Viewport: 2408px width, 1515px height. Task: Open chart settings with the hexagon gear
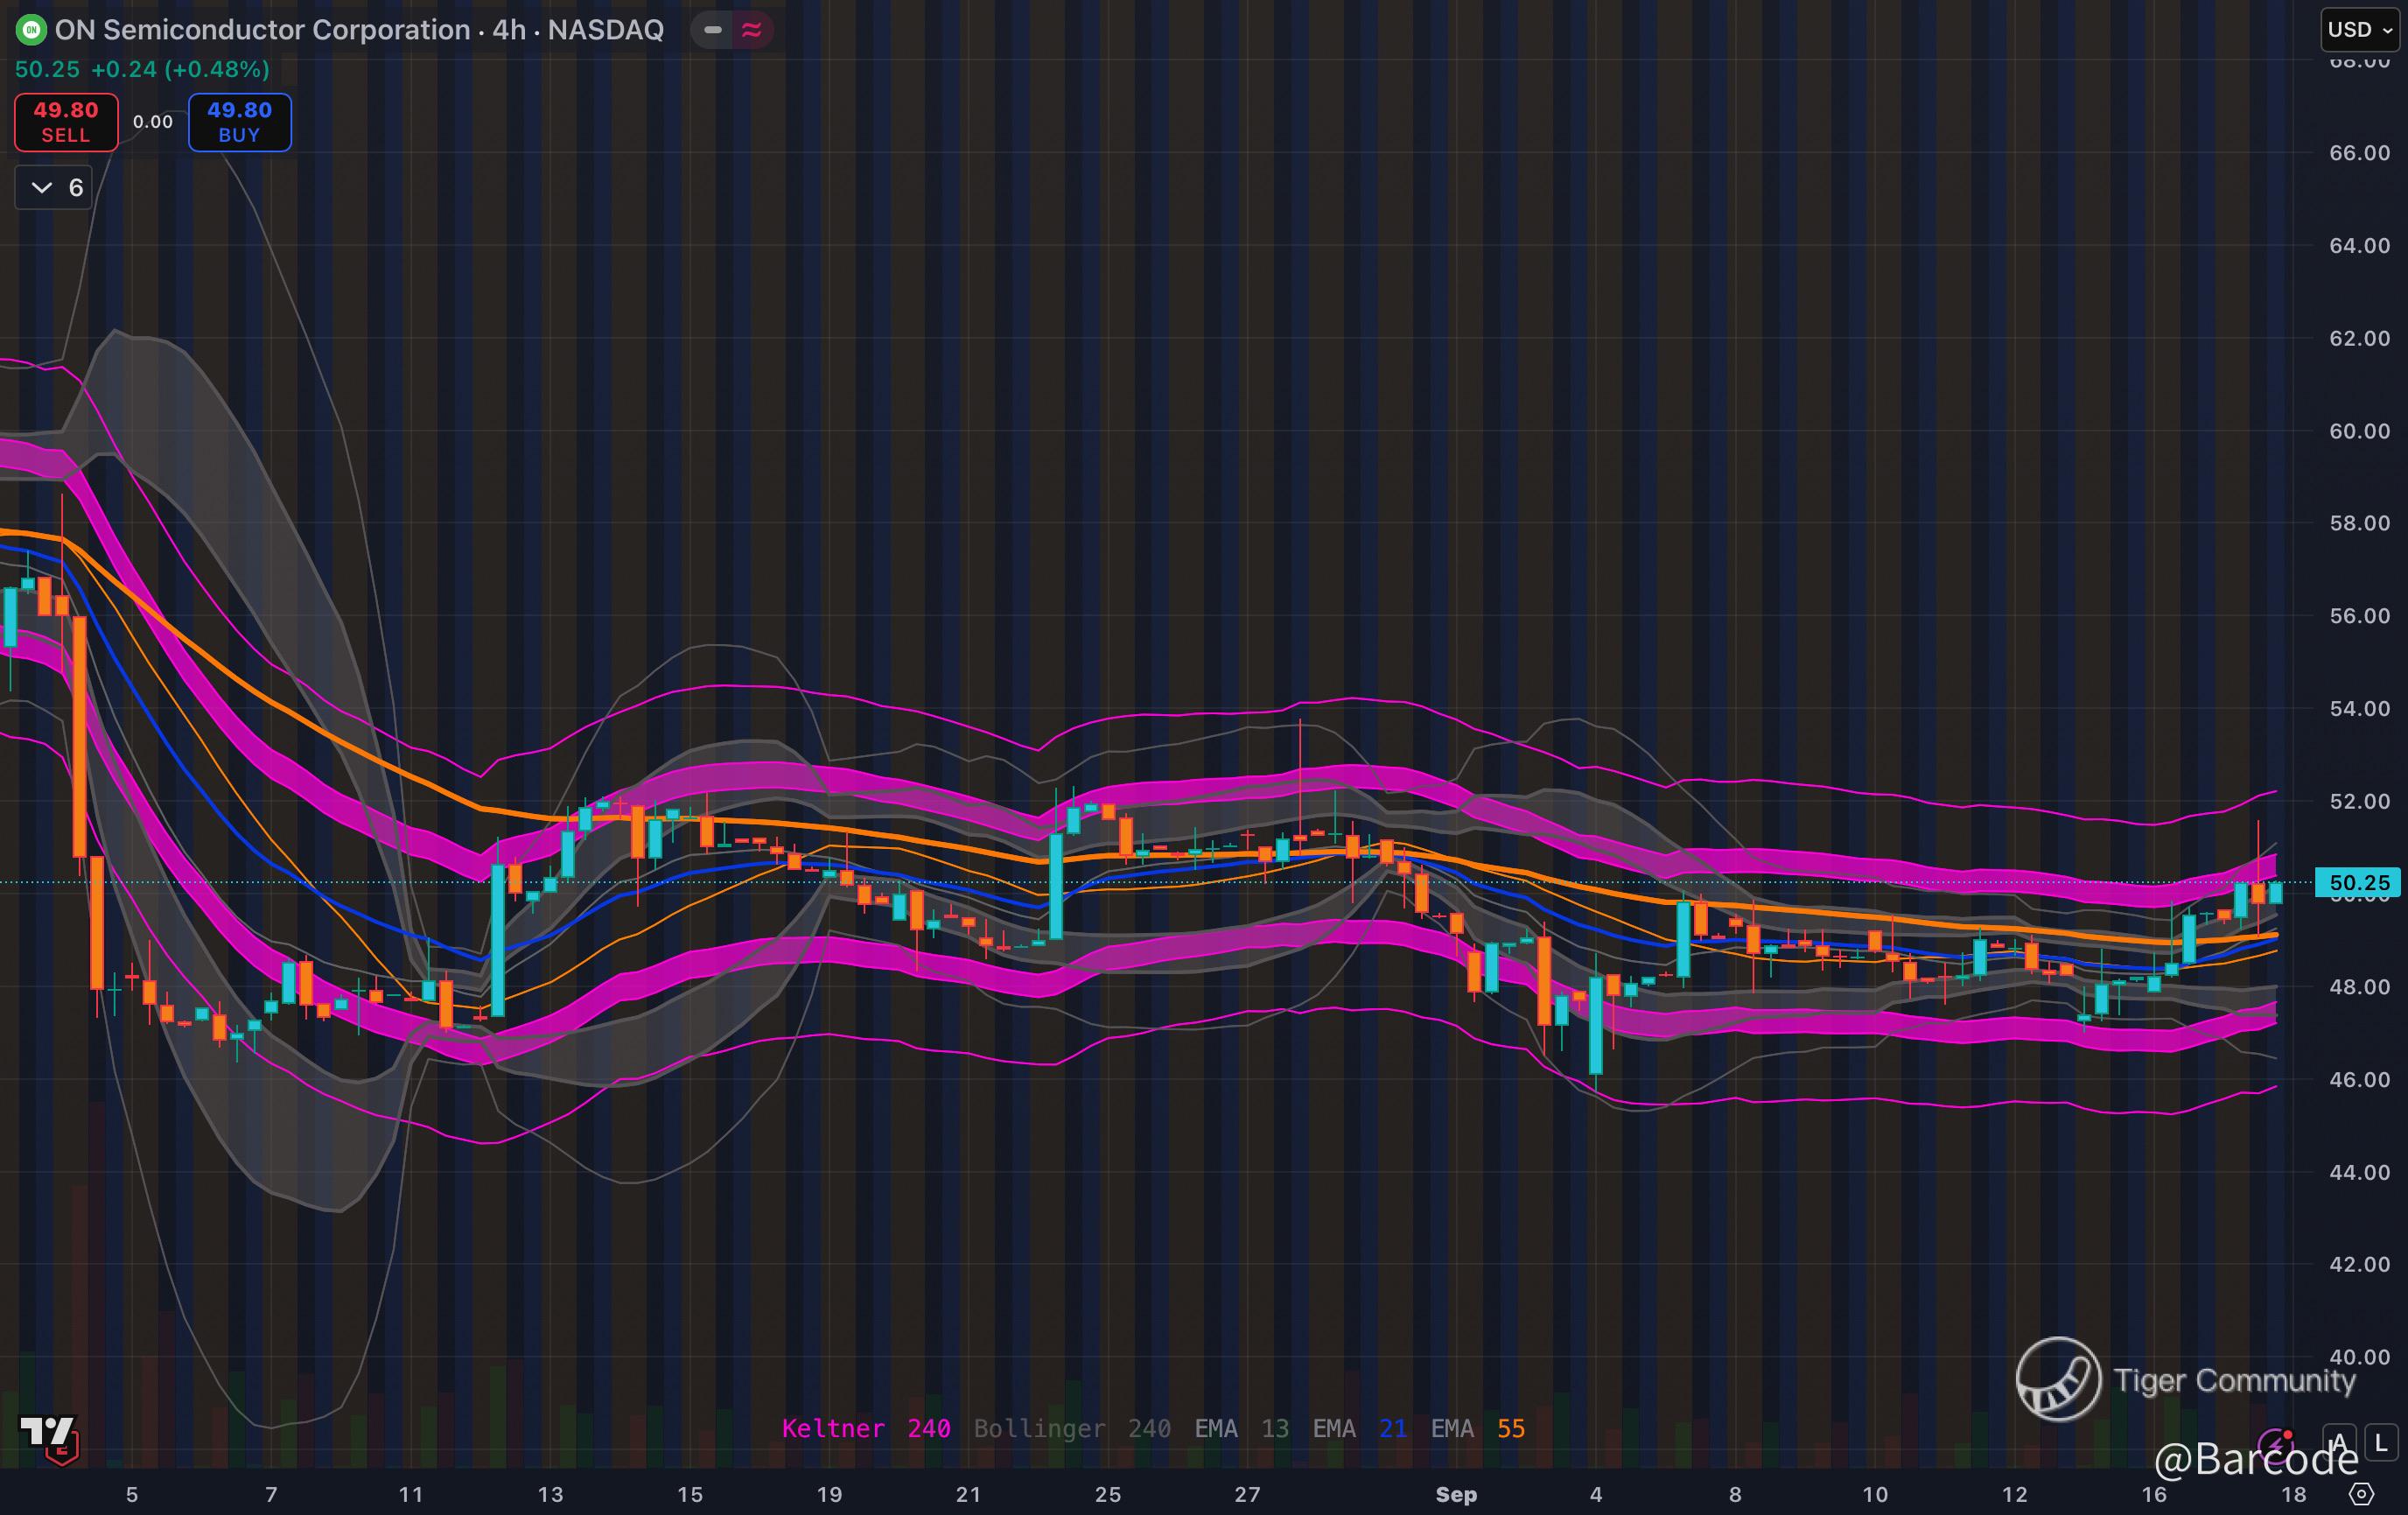tap(2361, 1494)
